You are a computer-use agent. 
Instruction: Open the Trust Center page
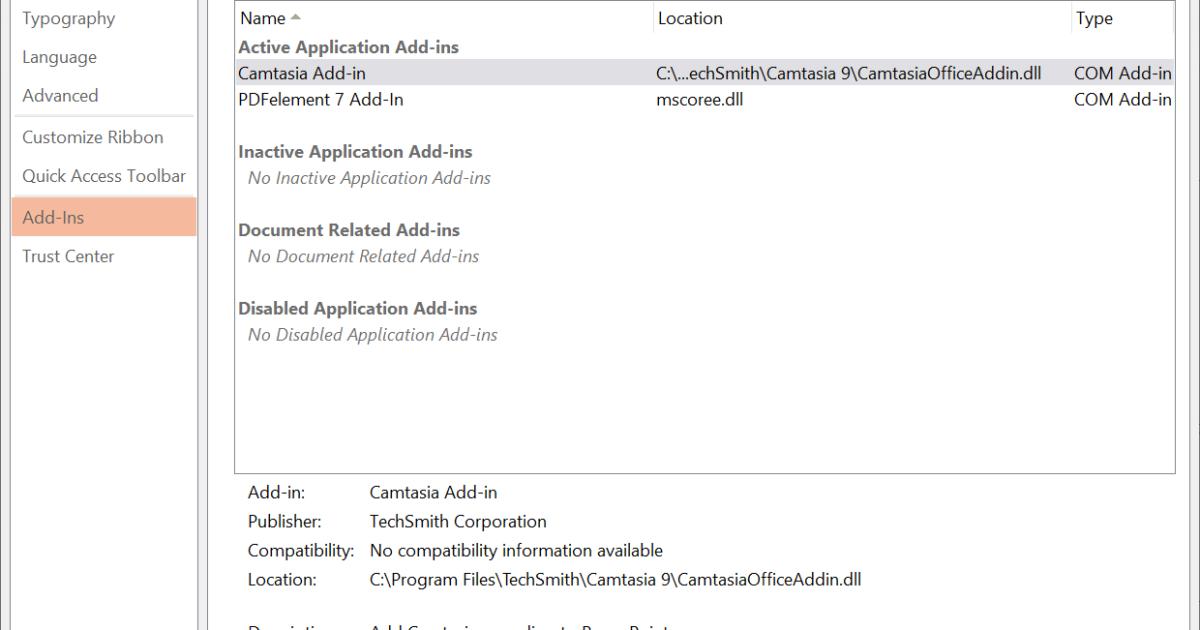68,256
